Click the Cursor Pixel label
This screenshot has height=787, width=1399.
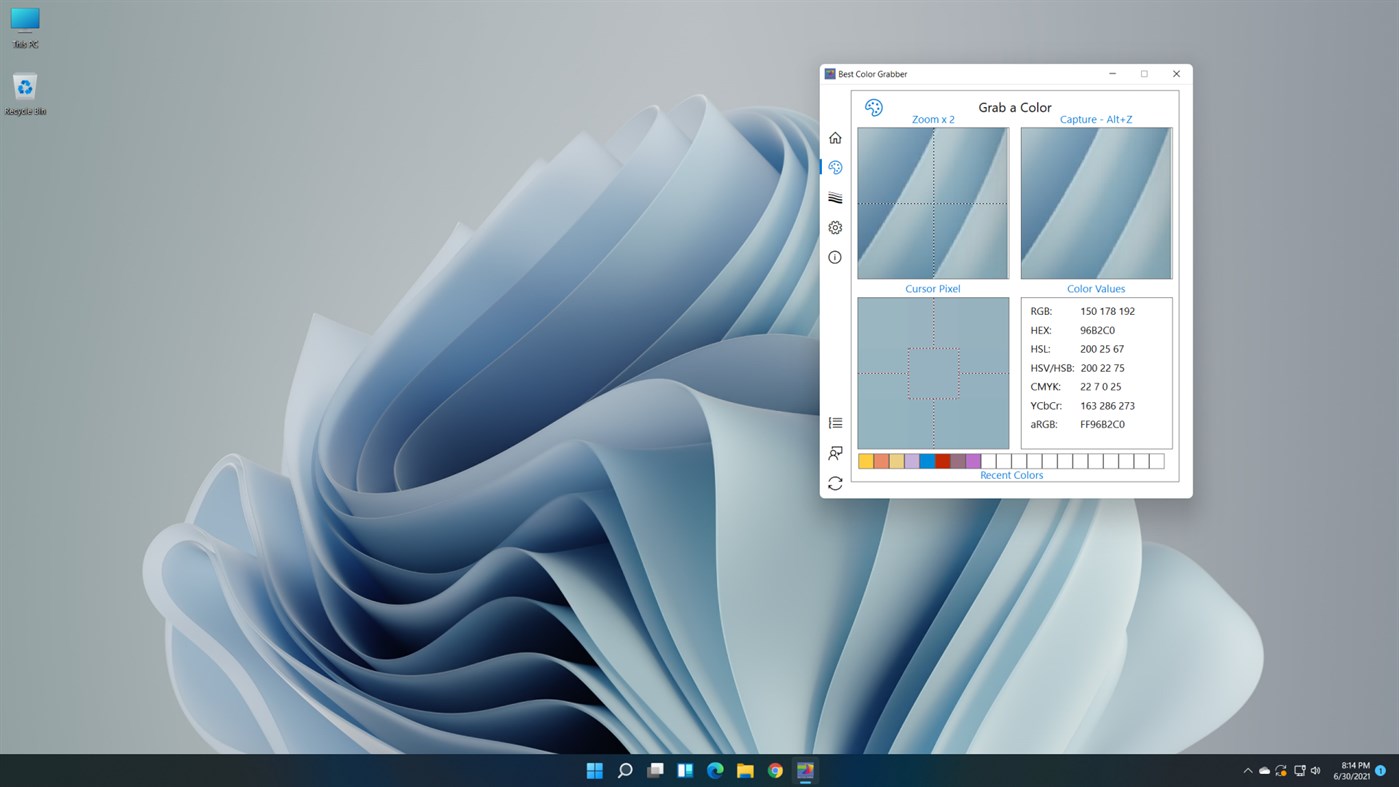point(932,288)
